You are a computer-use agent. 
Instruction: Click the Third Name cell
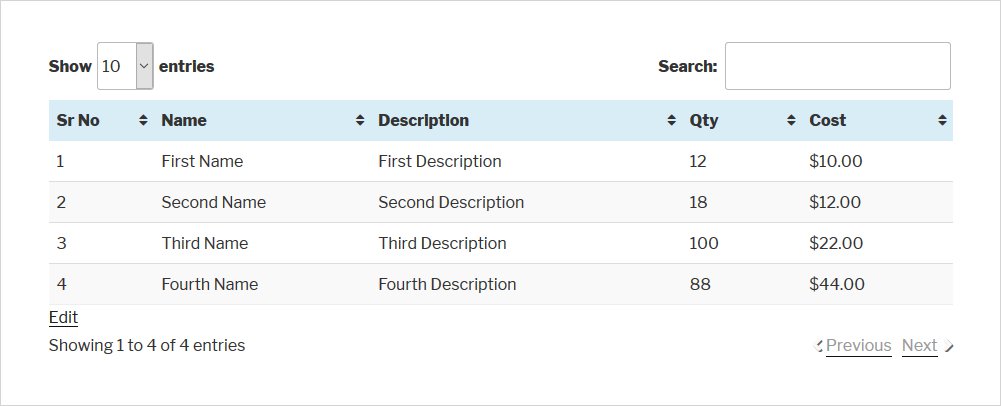pos(204,243)
